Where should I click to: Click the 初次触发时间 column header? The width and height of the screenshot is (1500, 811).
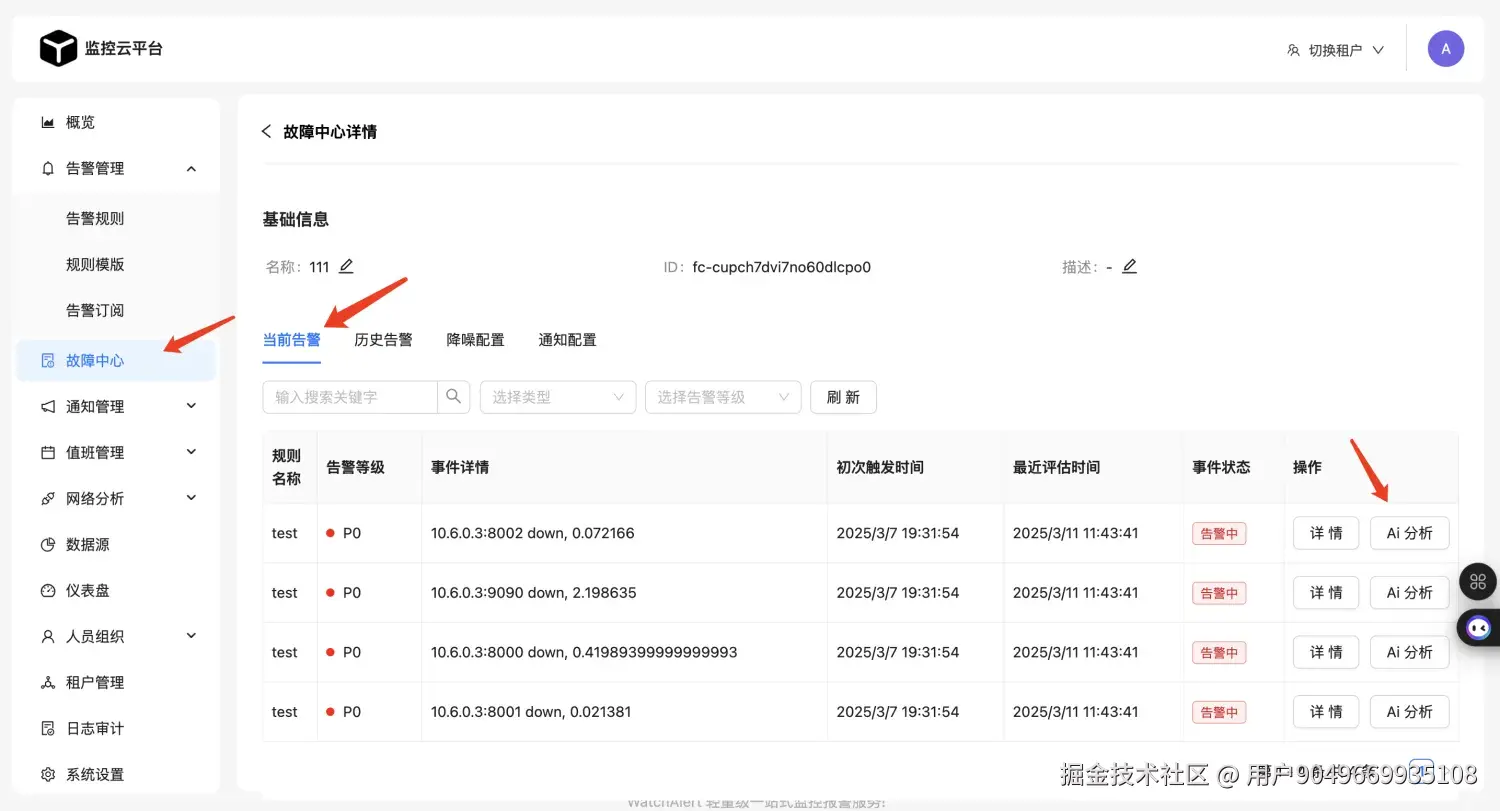coord(880,467)
